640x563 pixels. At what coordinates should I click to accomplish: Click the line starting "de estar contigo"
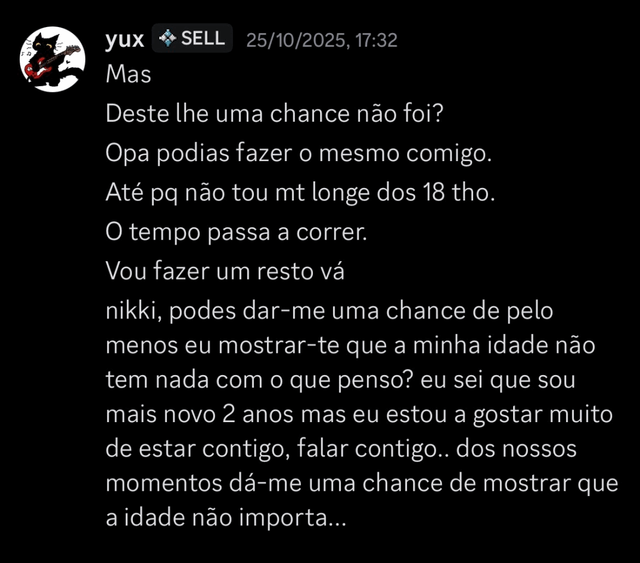[341, 449]
